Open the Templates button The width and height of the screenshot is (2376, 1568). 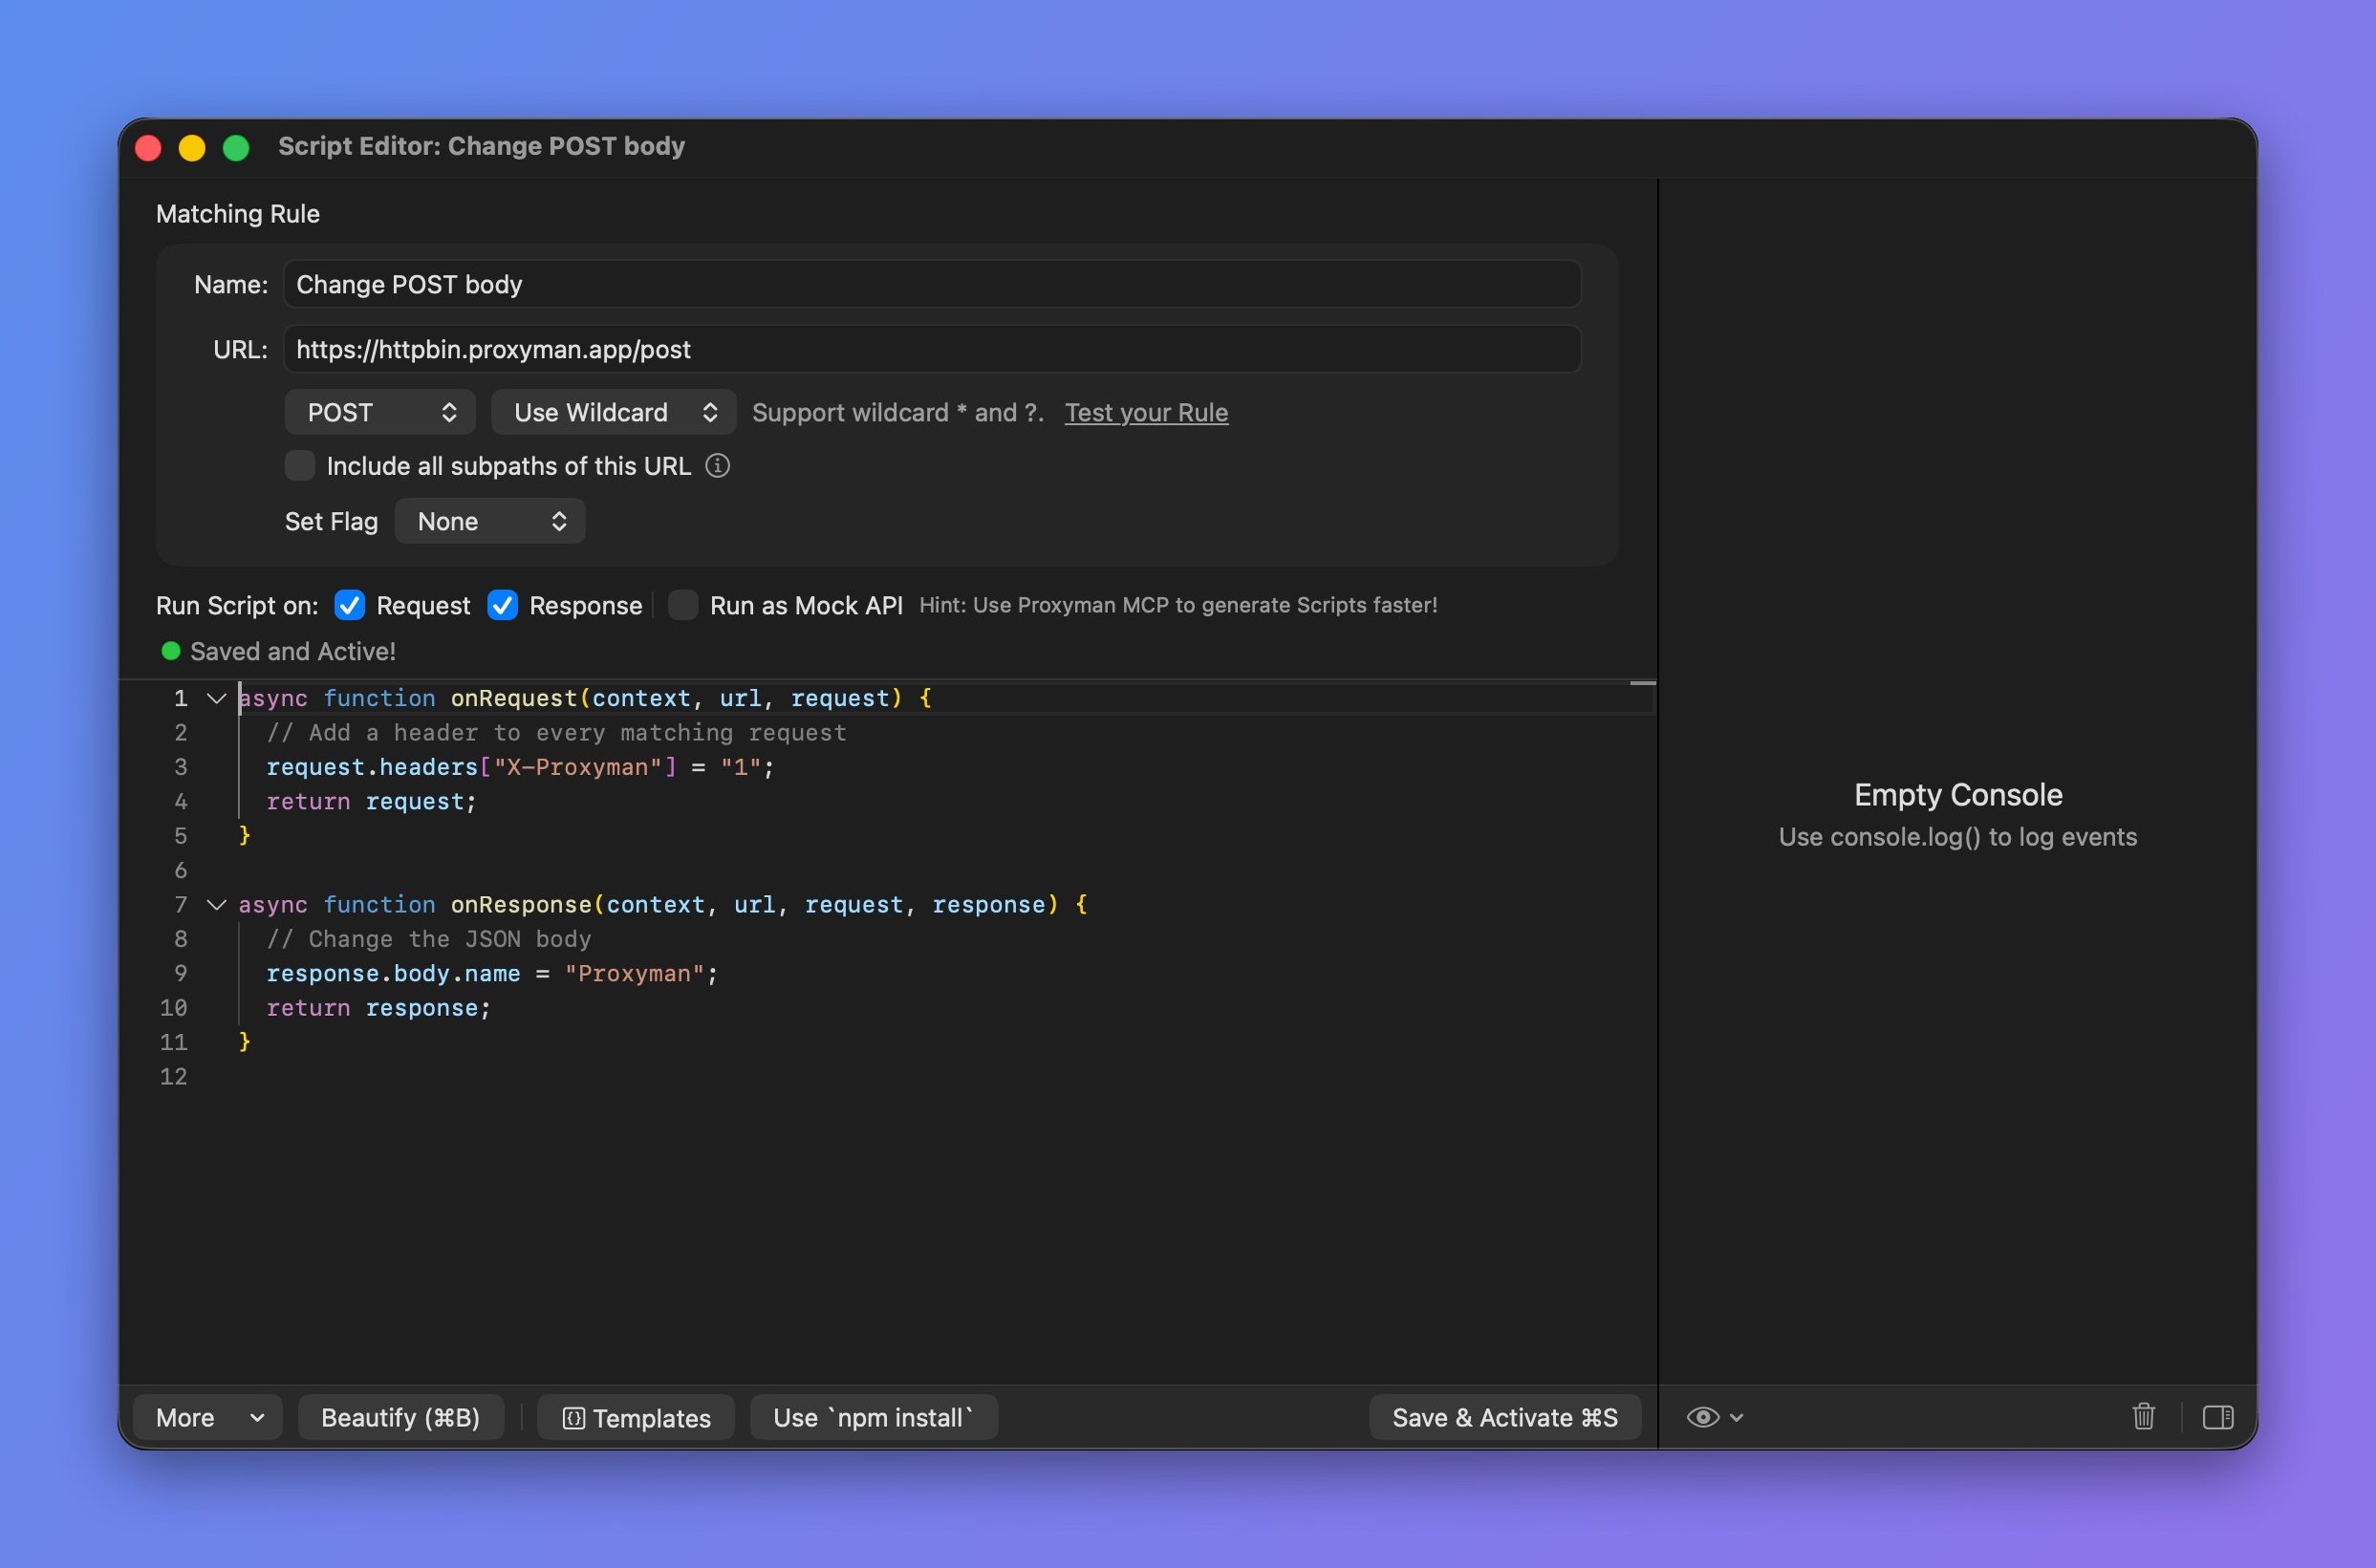pyautogui.click(x=636, y=1417)
